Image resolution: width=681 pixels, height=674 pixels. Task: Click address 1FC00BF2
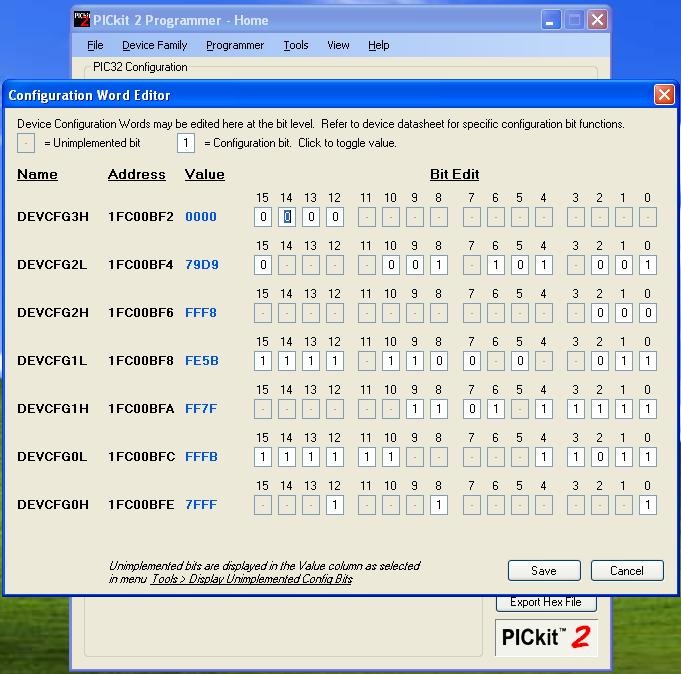click(141, 217)
